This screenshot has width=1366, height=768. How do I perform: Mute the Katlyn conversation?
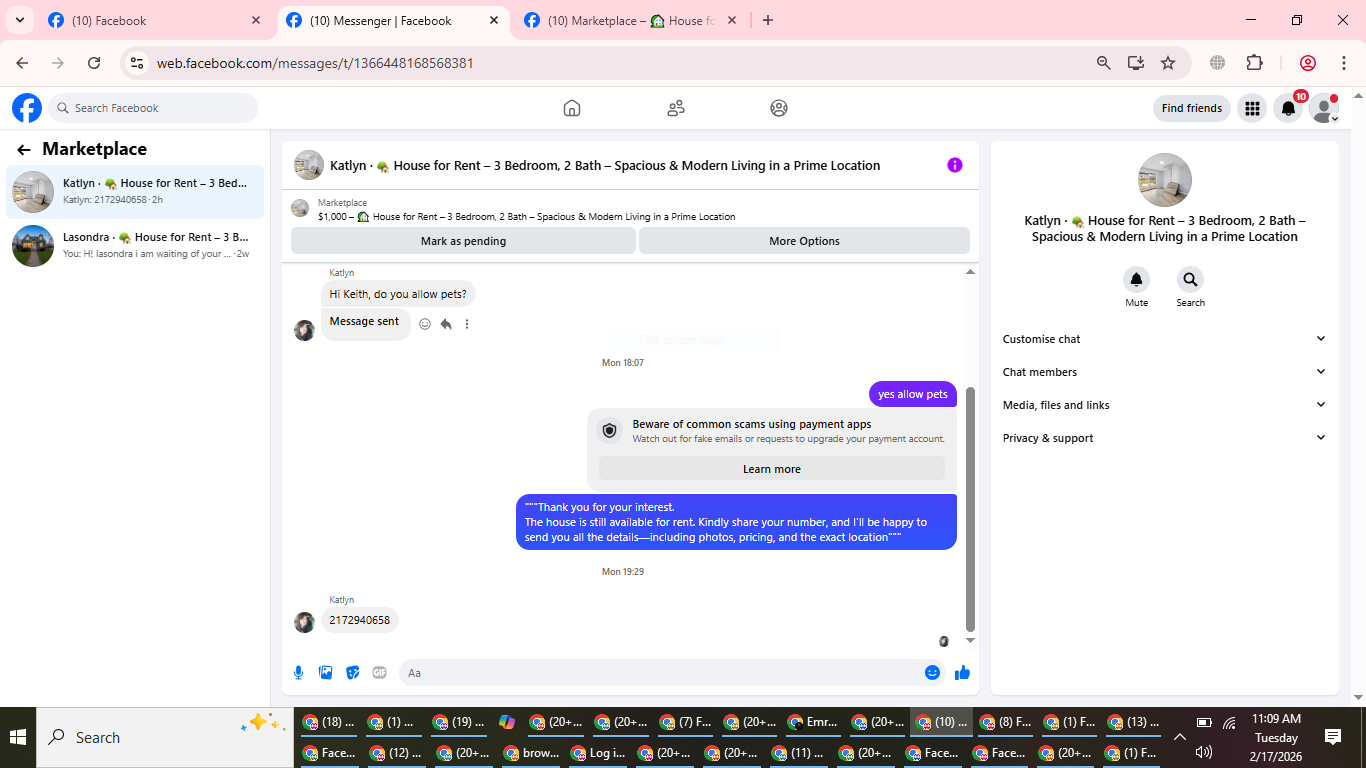(1136, 280)
